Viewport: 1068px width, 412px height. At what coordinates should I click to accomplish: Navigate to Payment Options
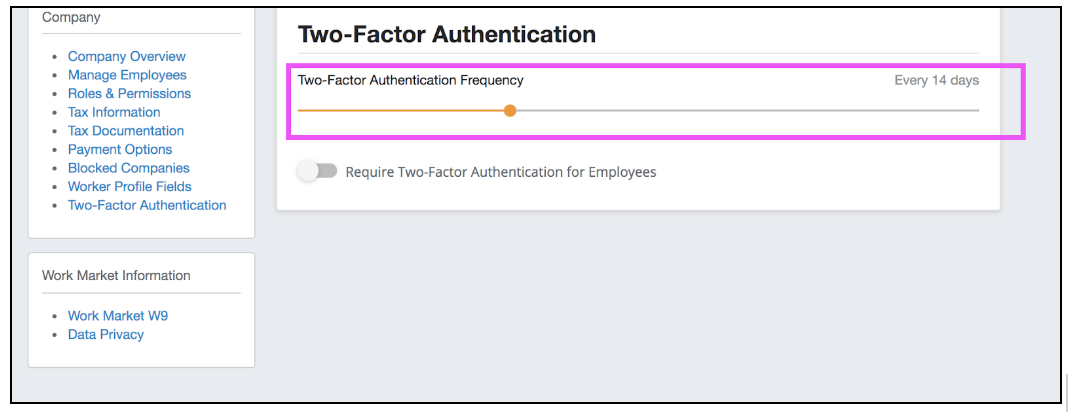click(x=120, y=149)
